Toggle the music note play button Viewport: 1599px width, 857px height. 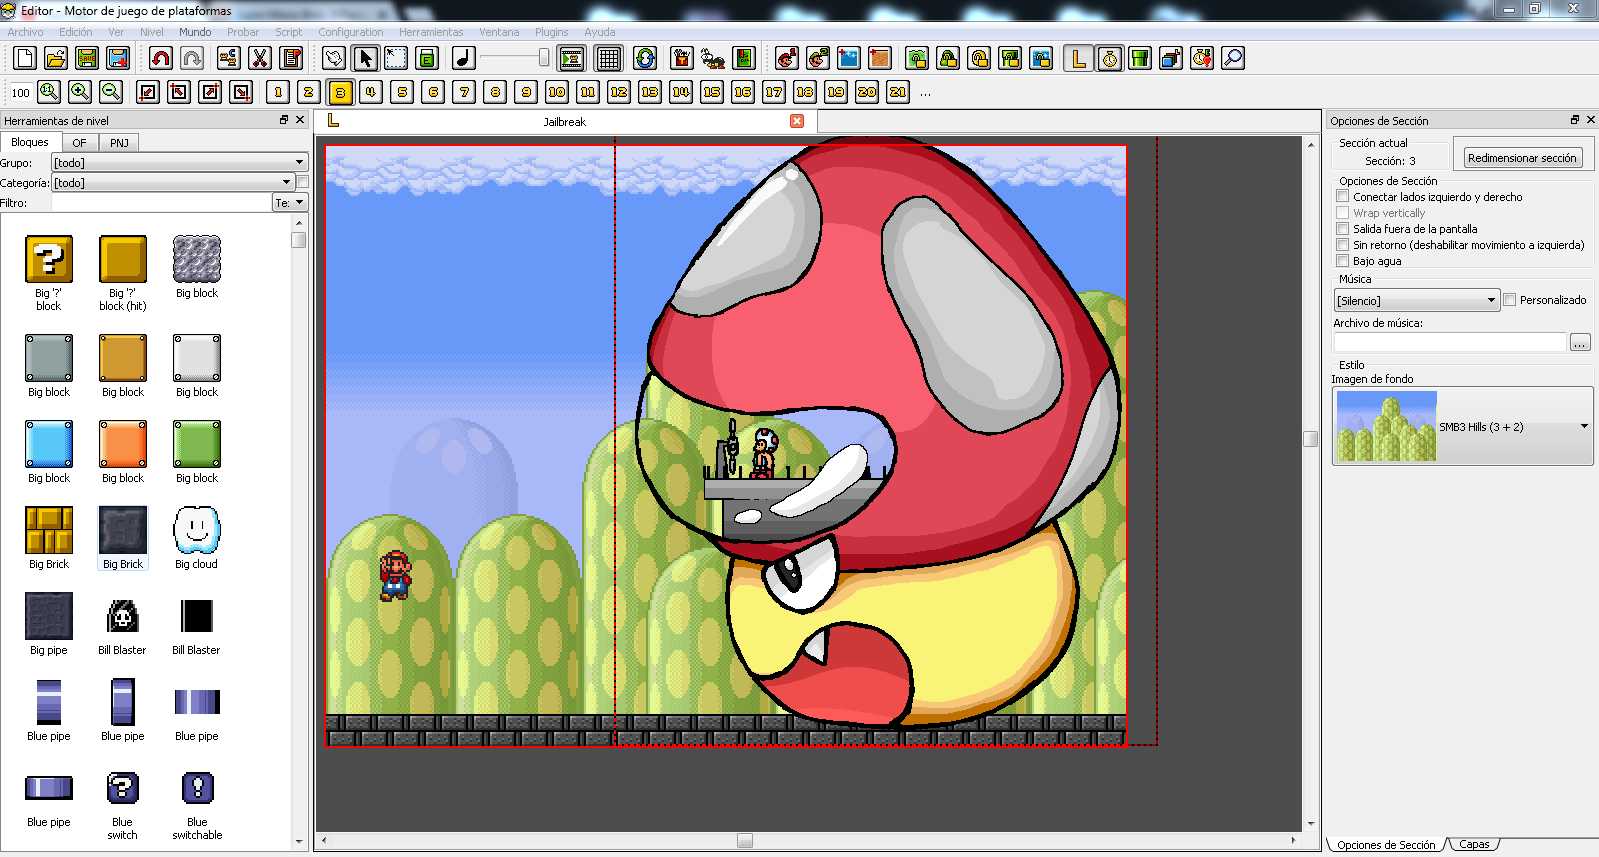click(x=463, y=58)
